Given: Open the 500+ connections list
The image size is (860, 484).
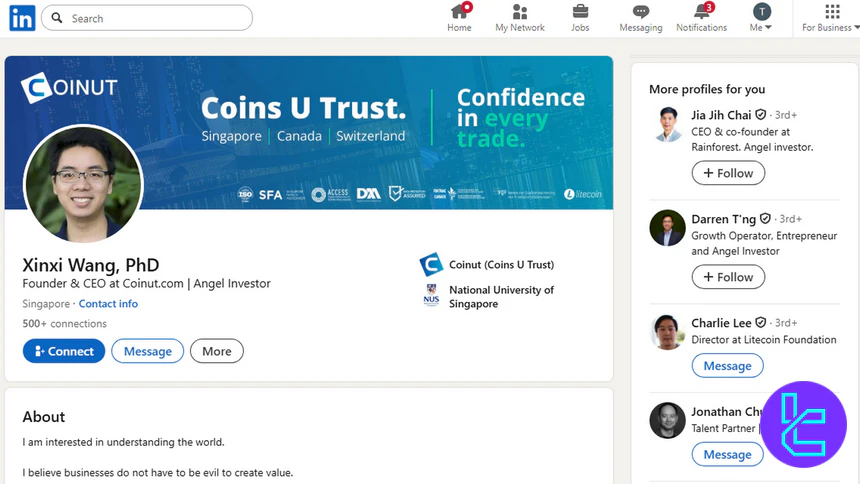Looking at the screenshot, I should pyautogui.click(x=64, y=324).
